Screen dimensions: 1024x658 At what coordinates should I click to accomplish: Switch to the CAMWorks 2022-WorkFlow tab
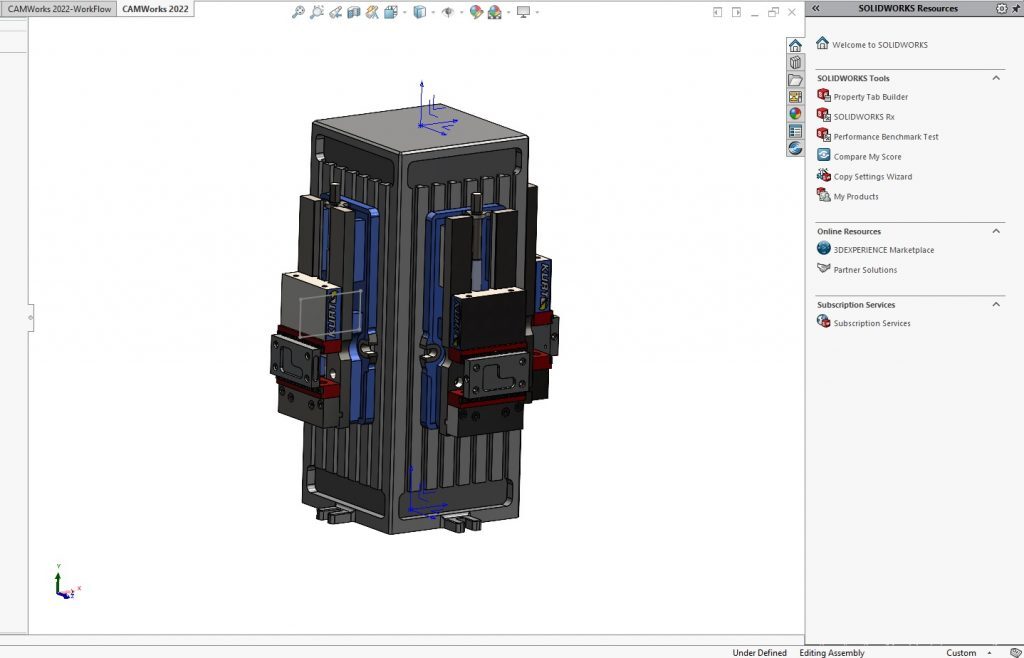click(x=57, y=8)
